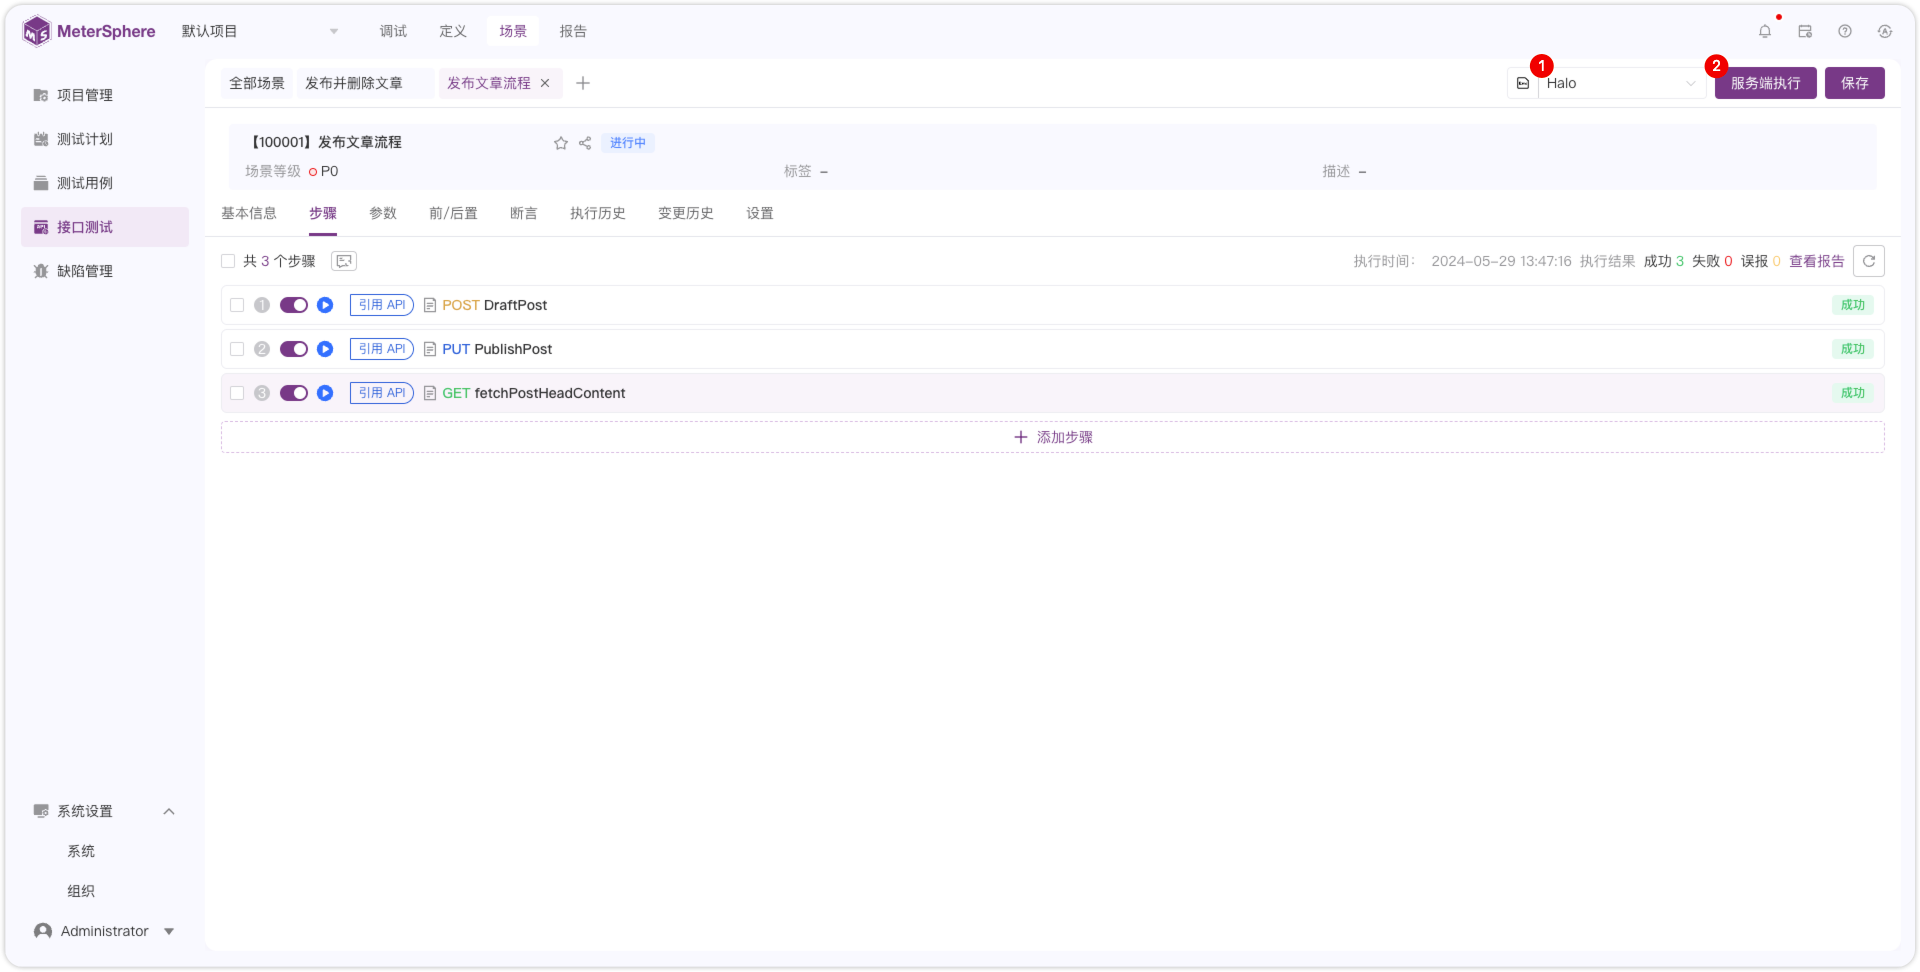Open the task center icon in header
The image size is (1920, 972).
pyautogui.click(x=1805, y=31)
